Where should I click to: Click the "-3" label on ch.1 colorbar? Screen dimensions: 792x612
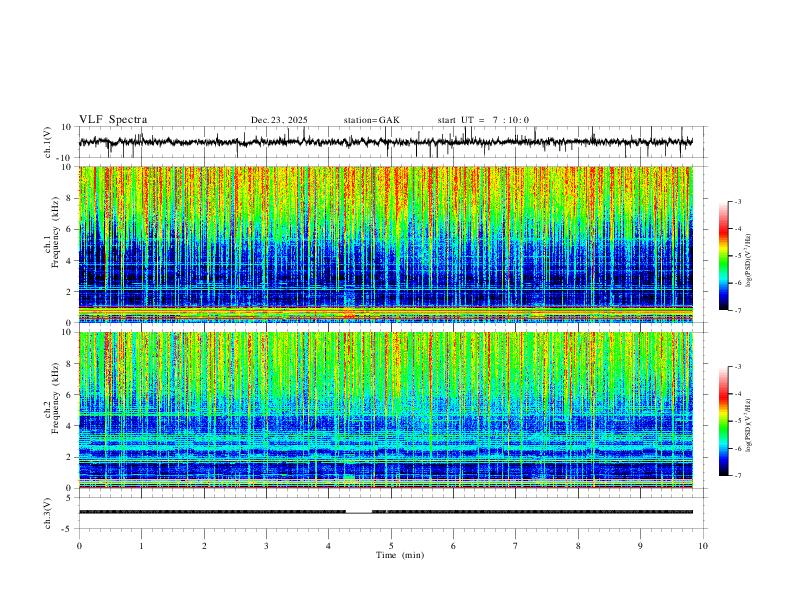coord(737,201)
